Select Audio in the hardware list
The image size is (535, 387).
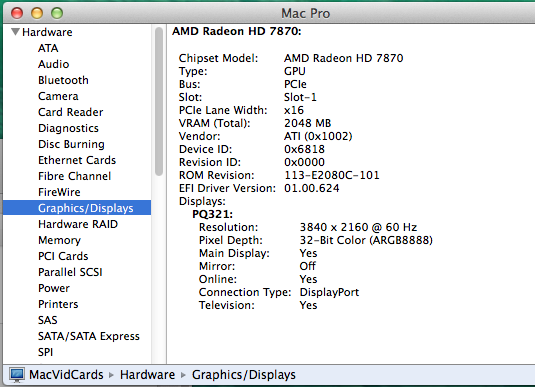click(x=54, y=64)
